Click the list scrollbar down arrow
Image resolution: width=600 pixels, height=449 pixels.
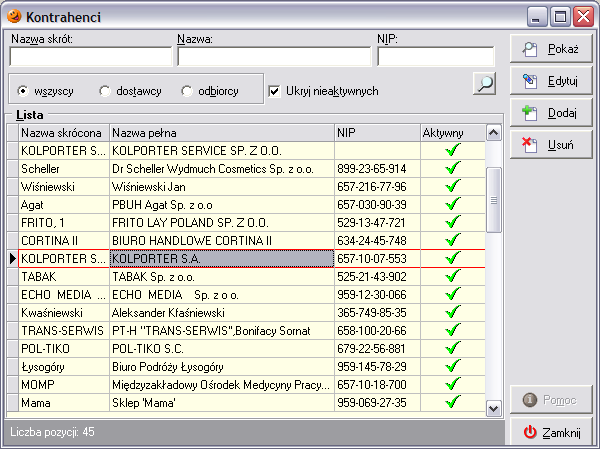point(494,408)
